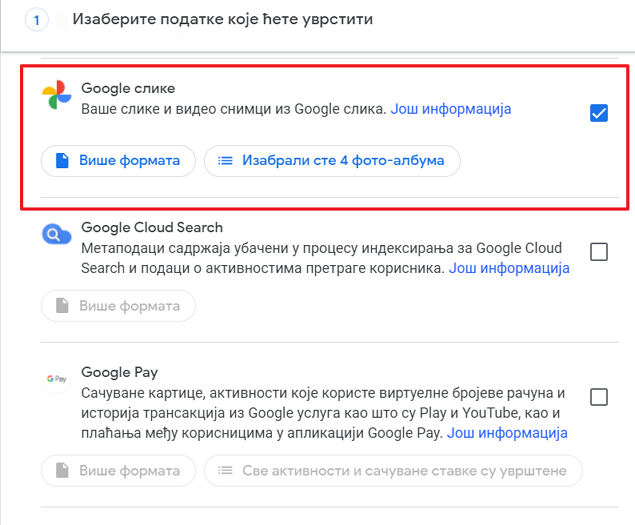
Task: Click list icon in photo albums button
Action: click(x=225, y=161)
